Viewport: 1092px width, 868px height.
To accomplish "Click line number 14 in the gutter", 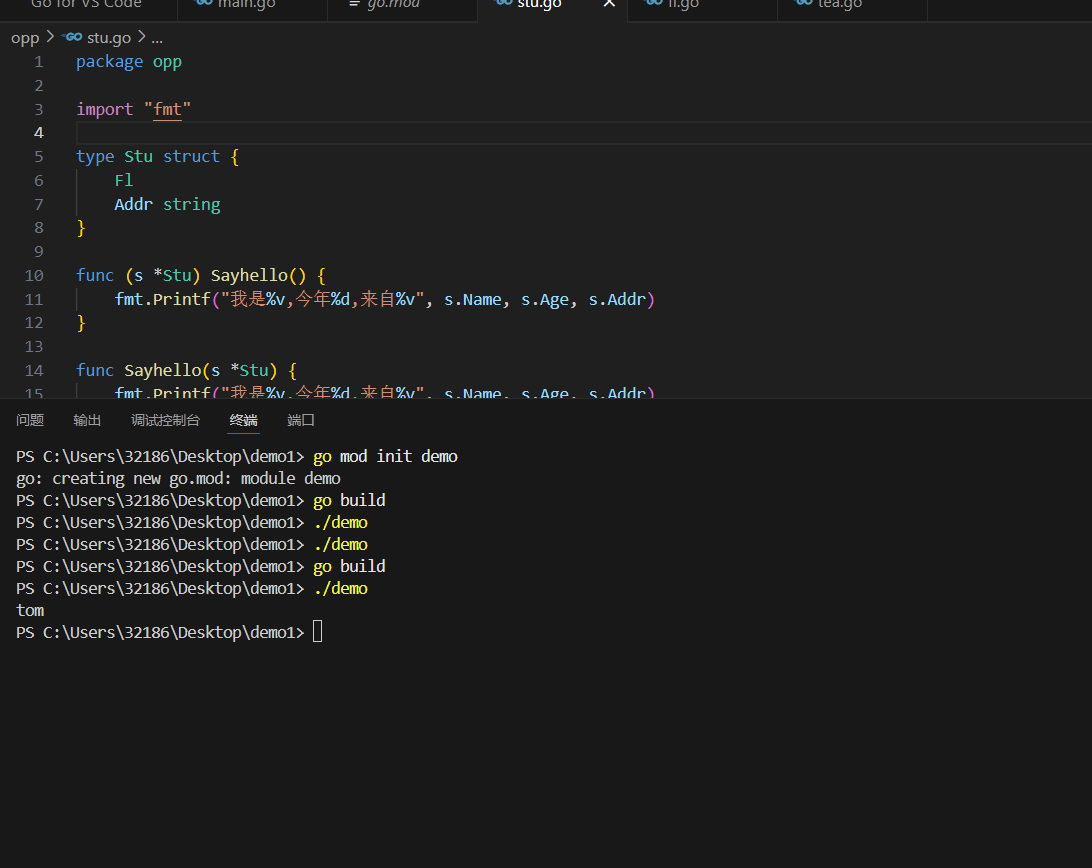I will 34,371.
